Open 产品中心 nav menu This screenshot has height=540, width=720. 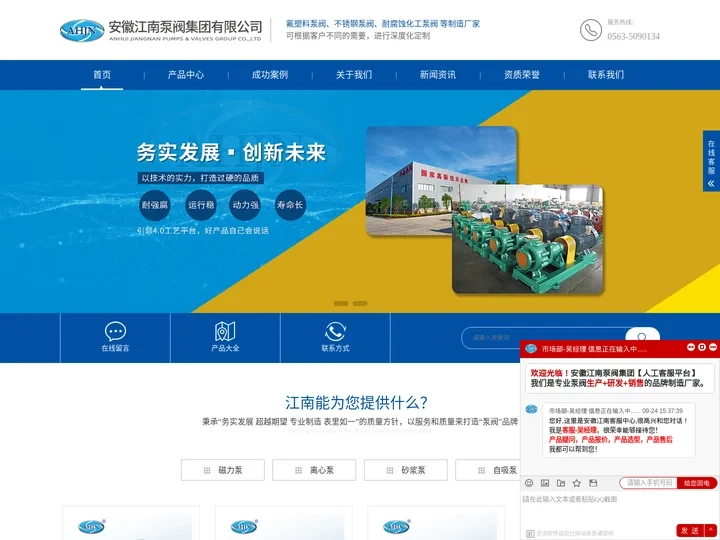coord(186,75)
